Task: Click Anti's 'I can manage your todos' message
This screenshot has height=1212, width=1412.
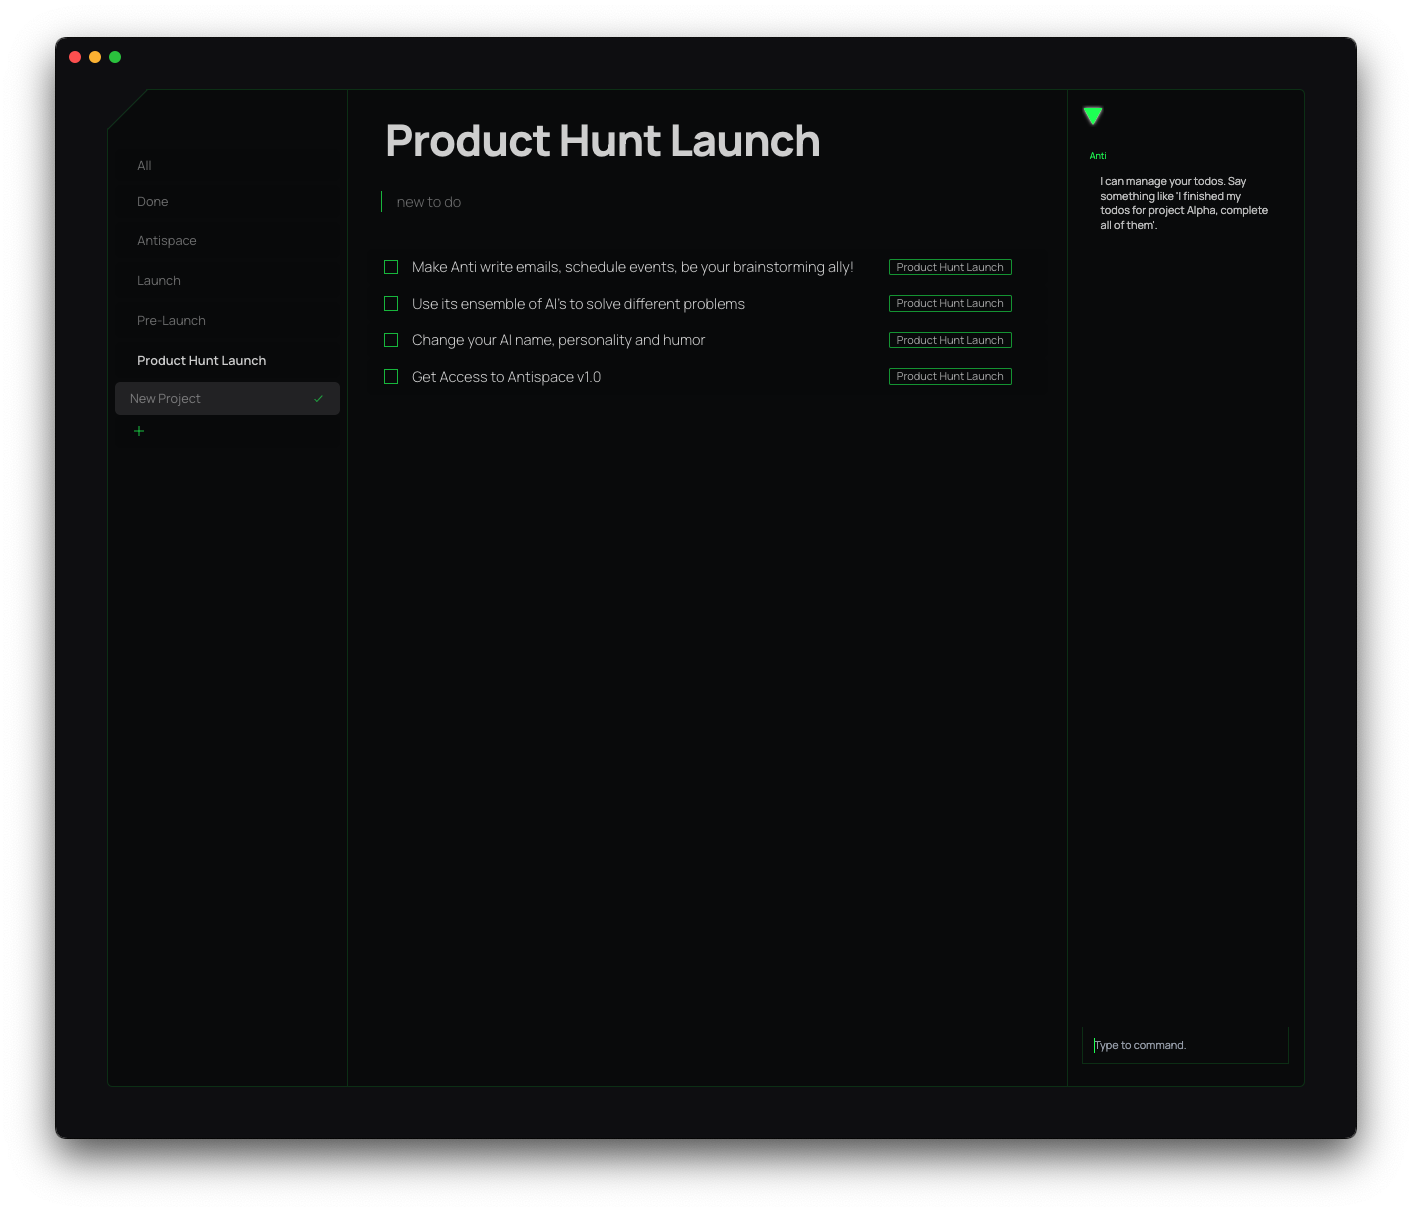Action: coord(1184,203)
